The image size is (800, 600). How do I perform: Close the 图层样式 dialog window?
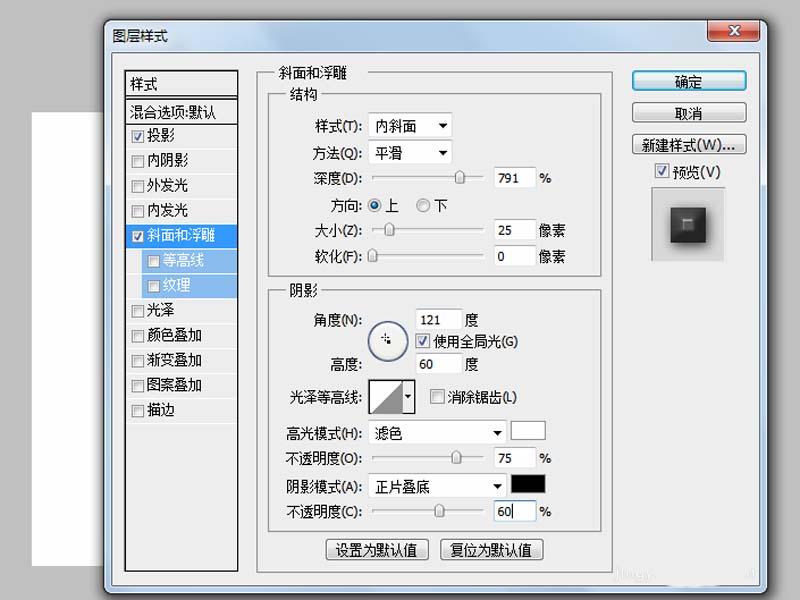734,31
